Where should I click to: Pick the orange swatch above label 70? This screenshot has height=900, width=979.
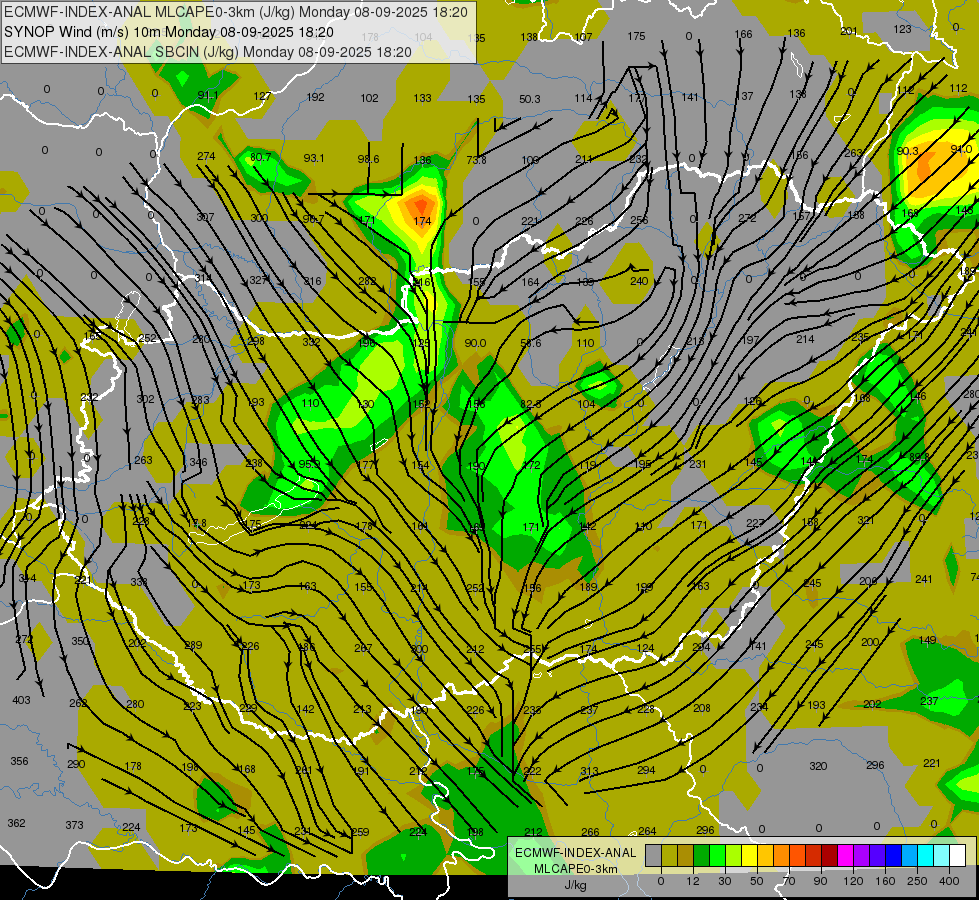[x=782, y=855]
